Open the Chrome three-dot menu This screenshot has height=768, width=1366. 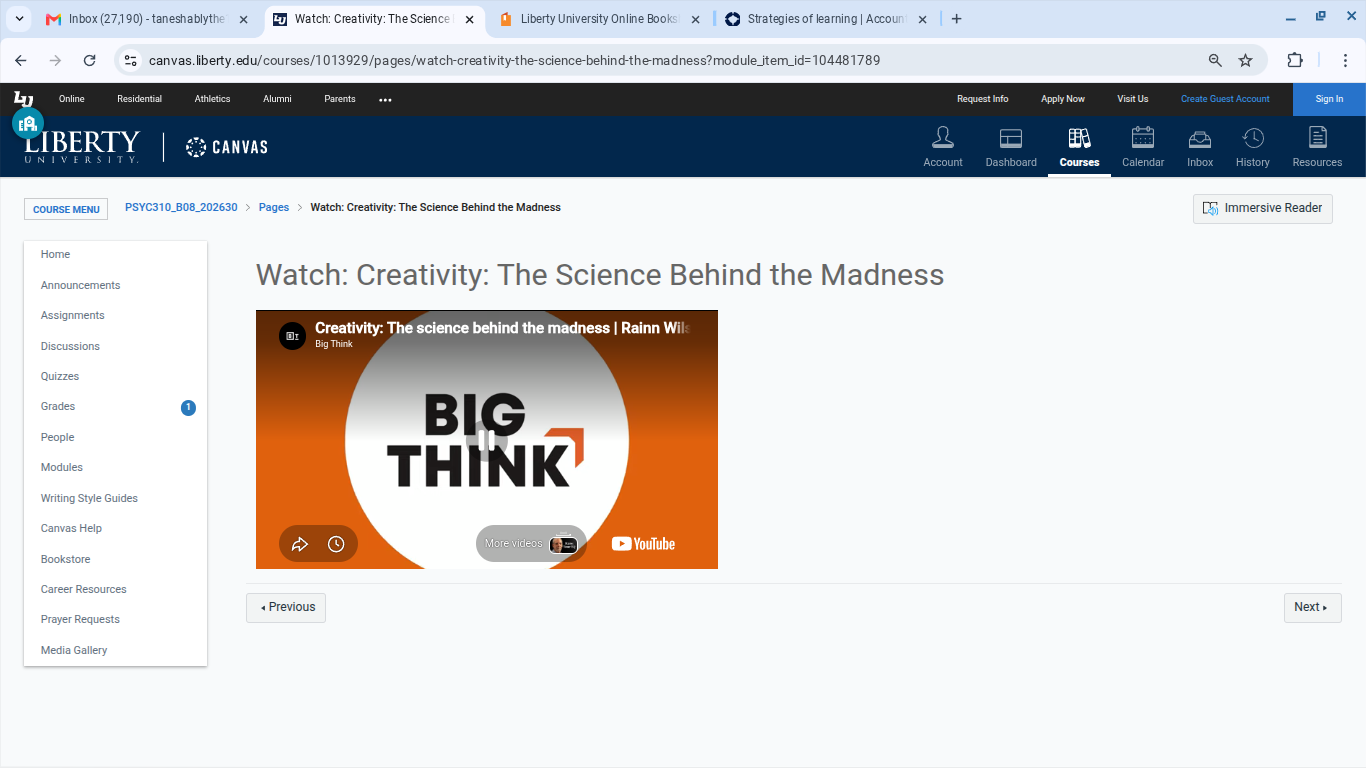click(1345, 60)
